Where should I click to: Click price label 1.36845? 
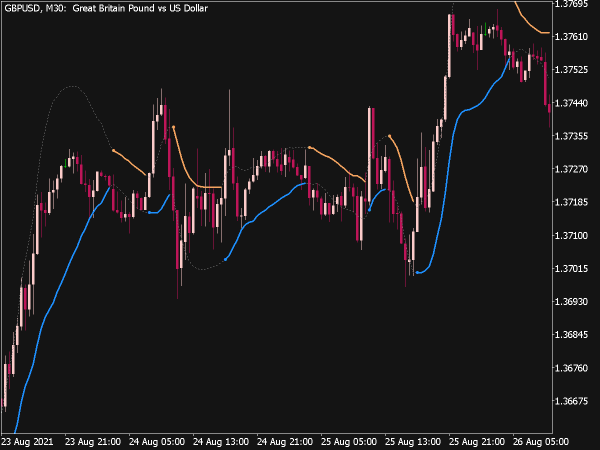pyautogui.click(x=571, y=335)
